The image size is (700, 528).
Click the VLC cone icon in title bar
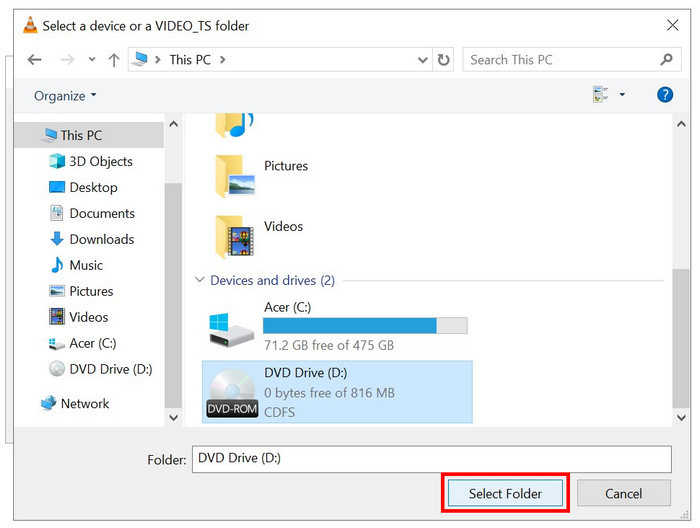pyautogui.click(x=30, y=25)
